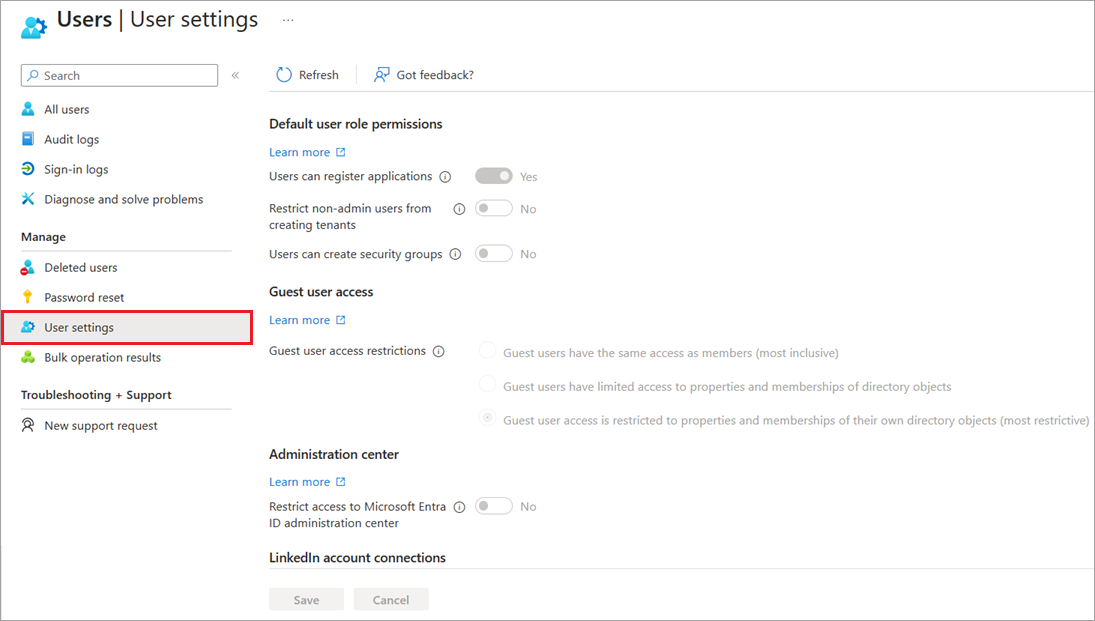Select 'Guest users have the same access as members'
This screenshot has height=621, width=1095.
point(487,350)
